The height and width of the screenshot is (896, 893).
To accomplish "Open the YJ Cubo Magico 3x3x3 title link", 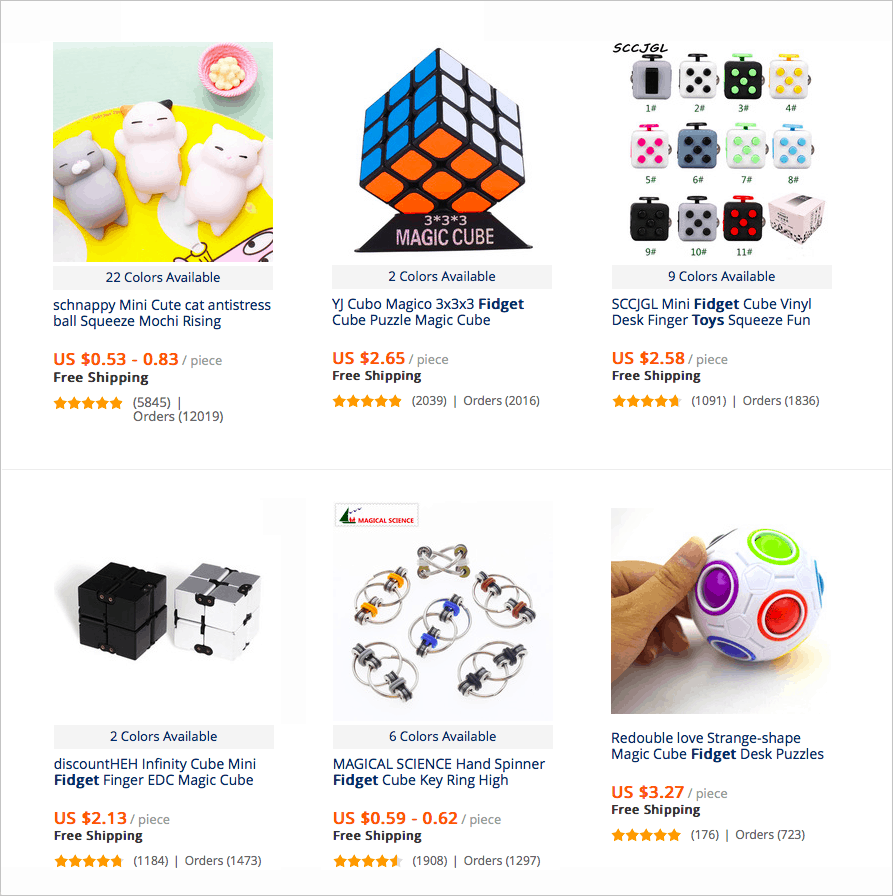I will pos(428,312).
